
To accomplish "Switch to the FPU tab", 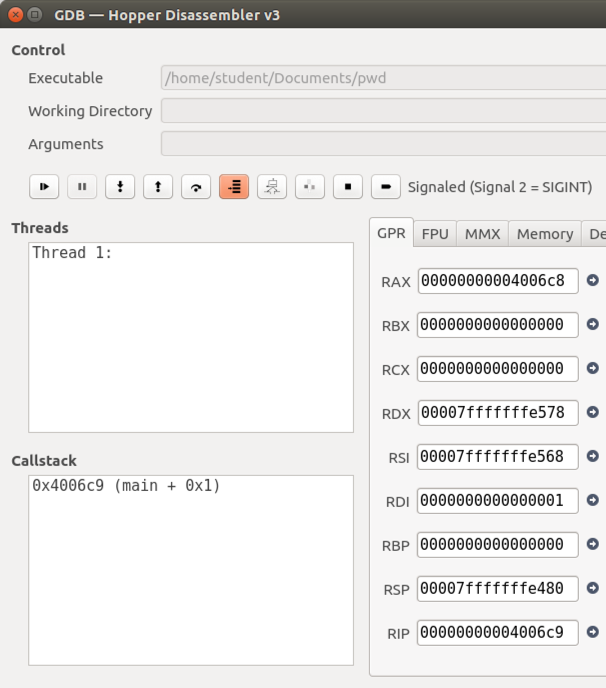I will coord(435,234).
